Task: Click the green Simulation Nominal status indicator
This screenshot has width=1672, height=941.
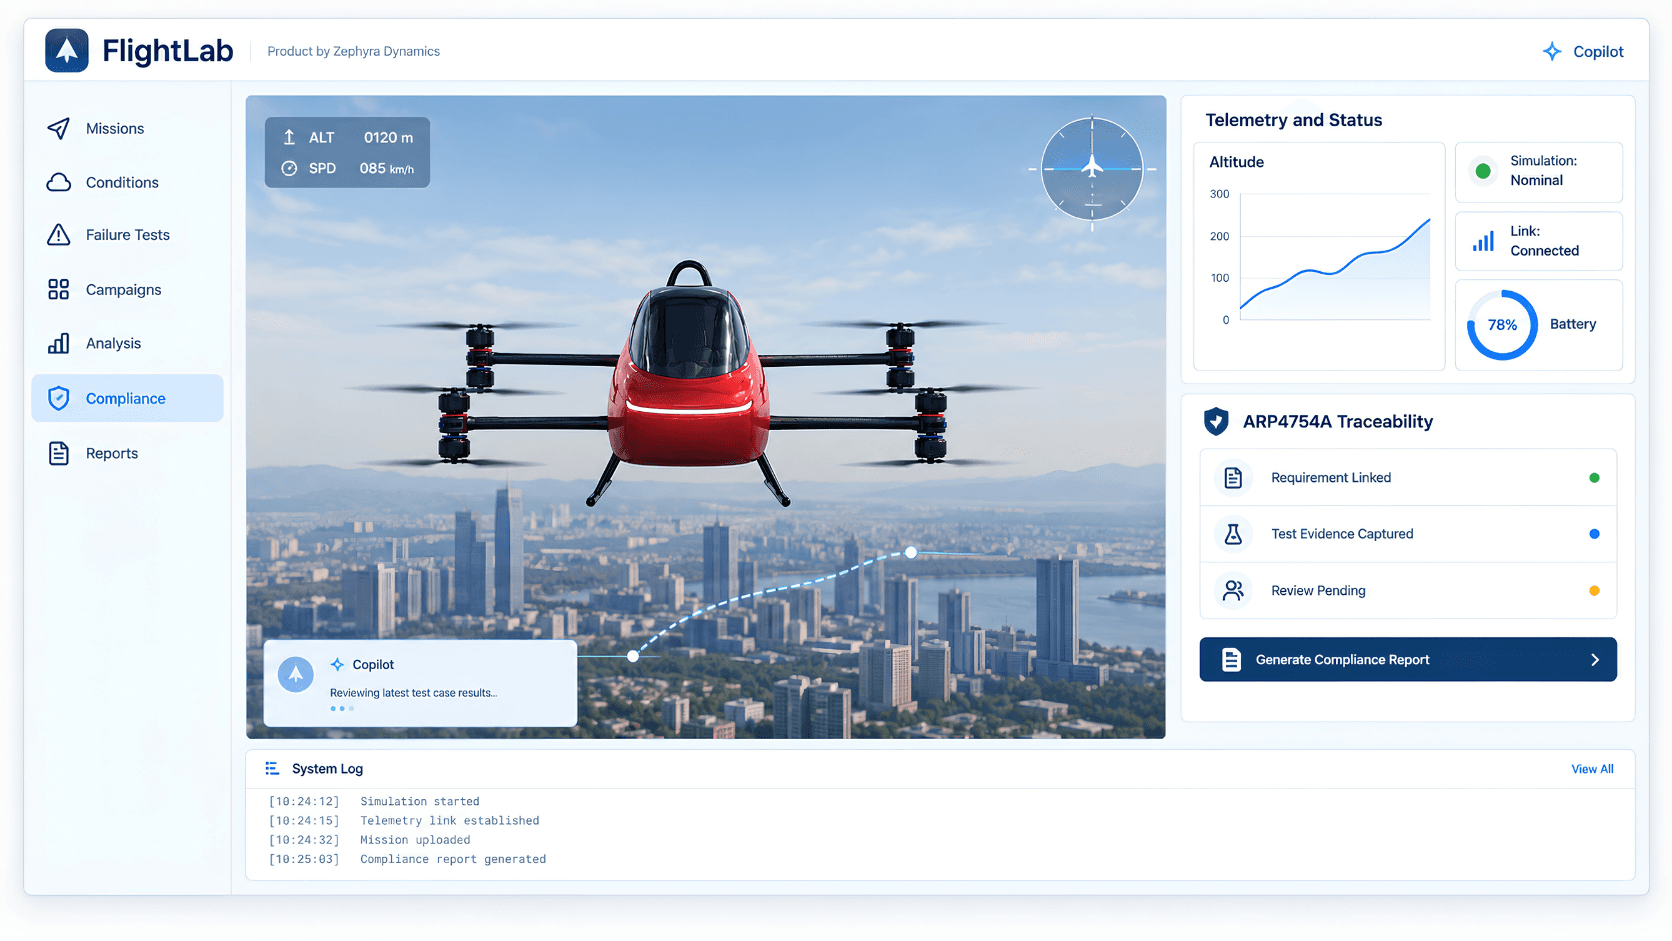Action: point(1483,171)
